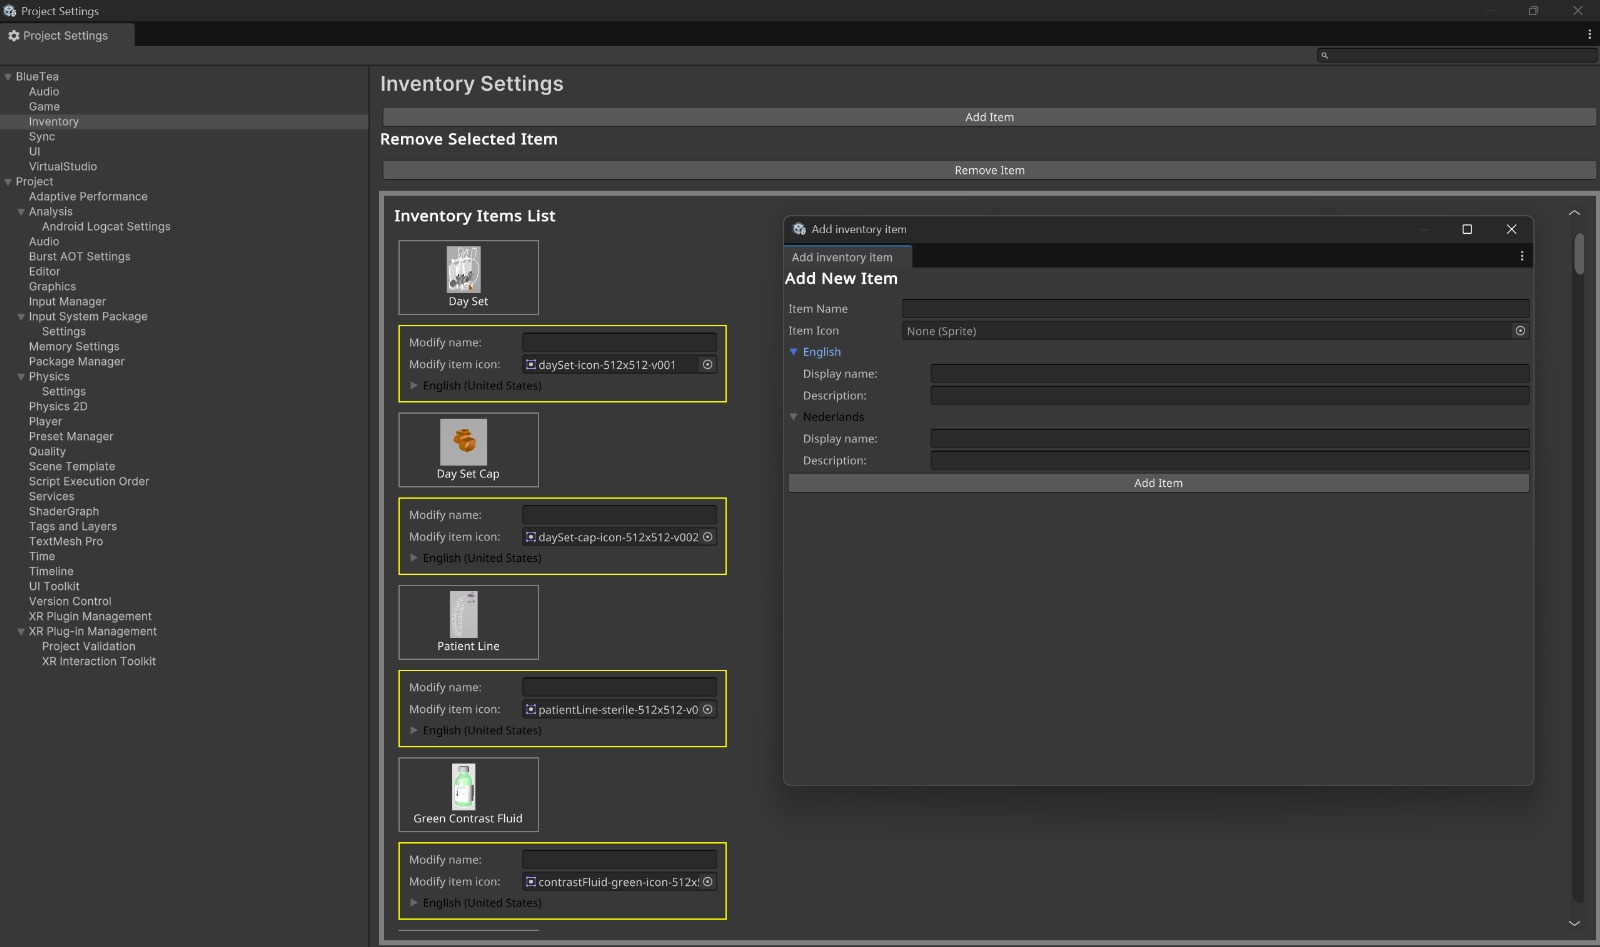Switch to the Add inventory item tab
1600x947 pixels.
[x=846, y=257]
